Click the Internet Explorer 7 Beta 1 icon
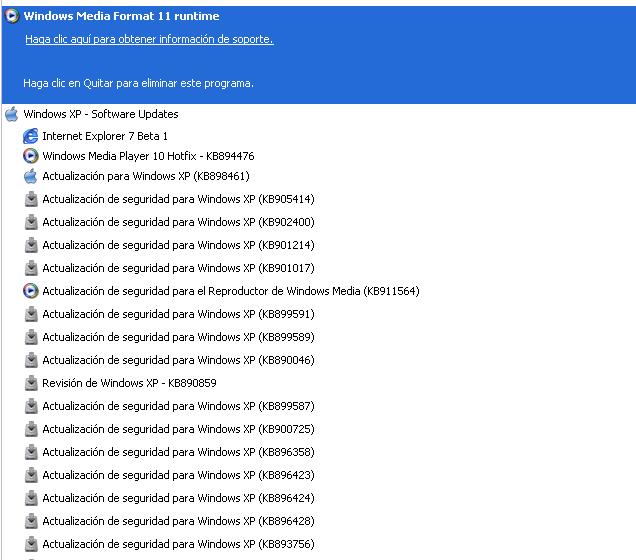Viewport: 636px width, 560px height. point(31,136)
